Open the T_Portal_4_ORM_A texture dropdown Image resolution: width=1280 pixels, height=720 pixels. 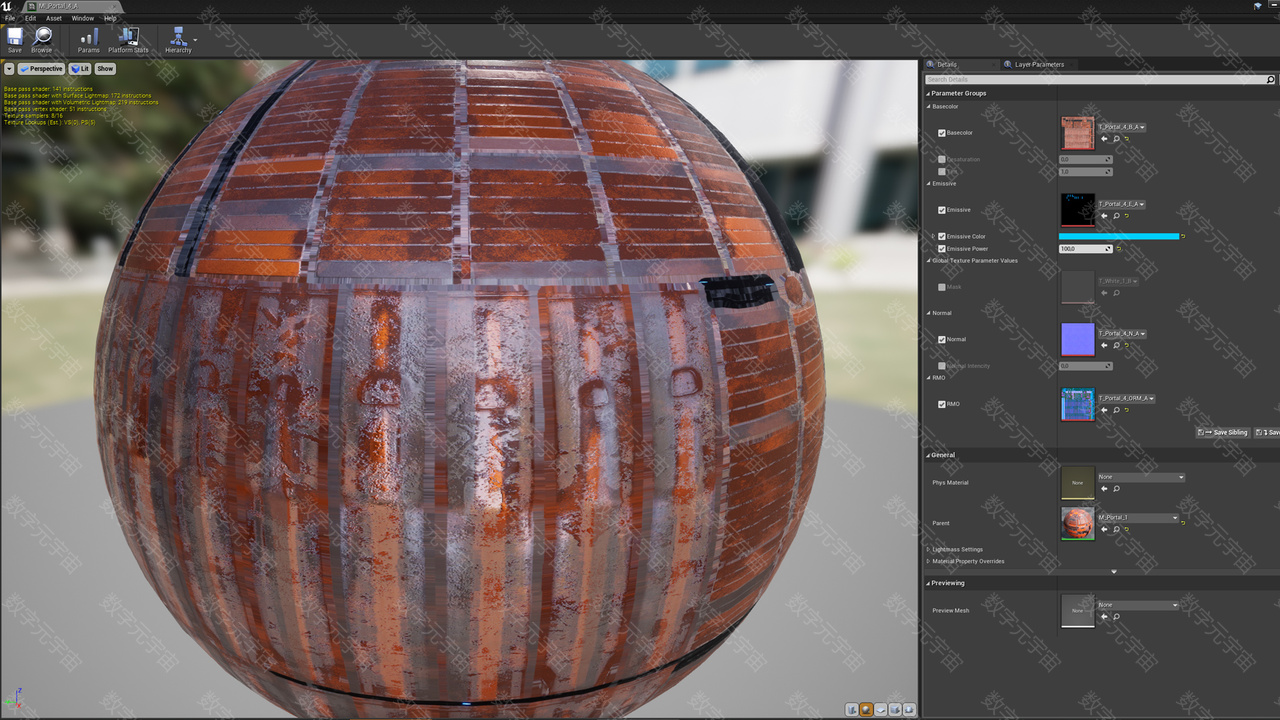point(1127,398)
